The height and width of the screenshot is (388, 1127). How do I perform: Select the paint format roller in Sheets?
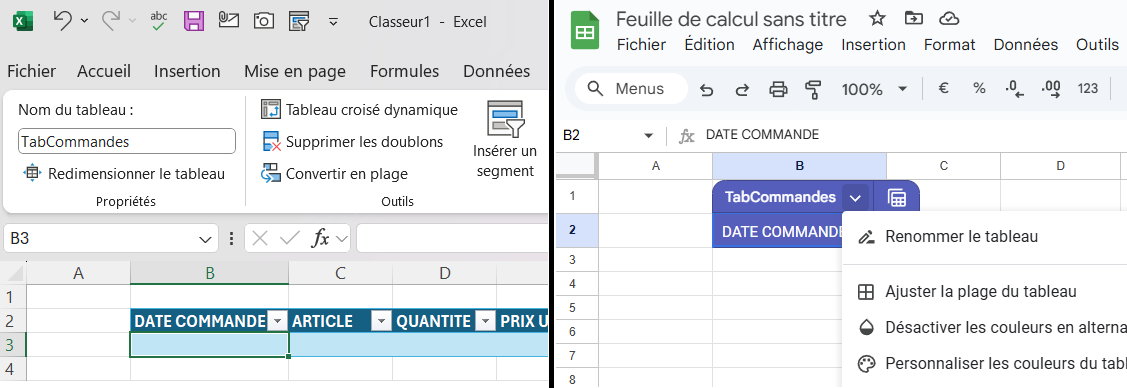pyautogui.click(x=814, y=89)
